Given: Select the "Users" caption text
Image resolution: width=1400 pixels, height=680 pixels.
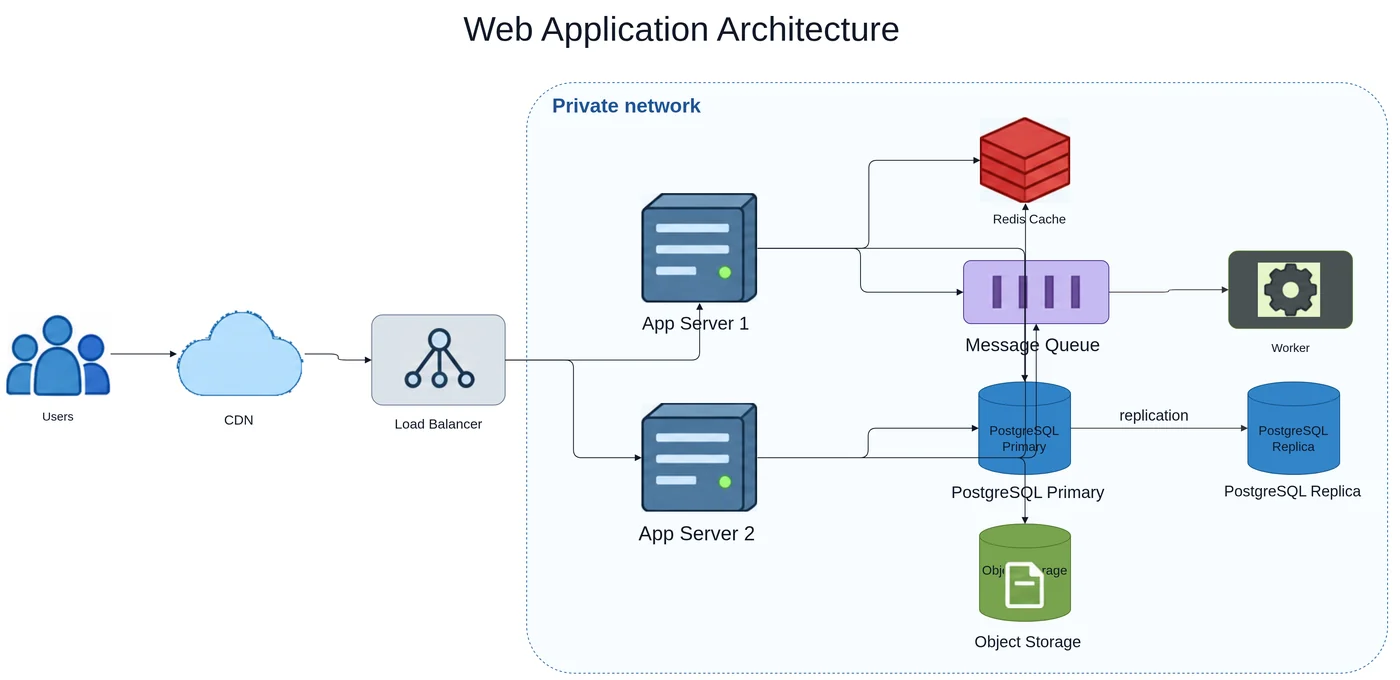Looking at the screenshot, I should (x=58, y=416).
